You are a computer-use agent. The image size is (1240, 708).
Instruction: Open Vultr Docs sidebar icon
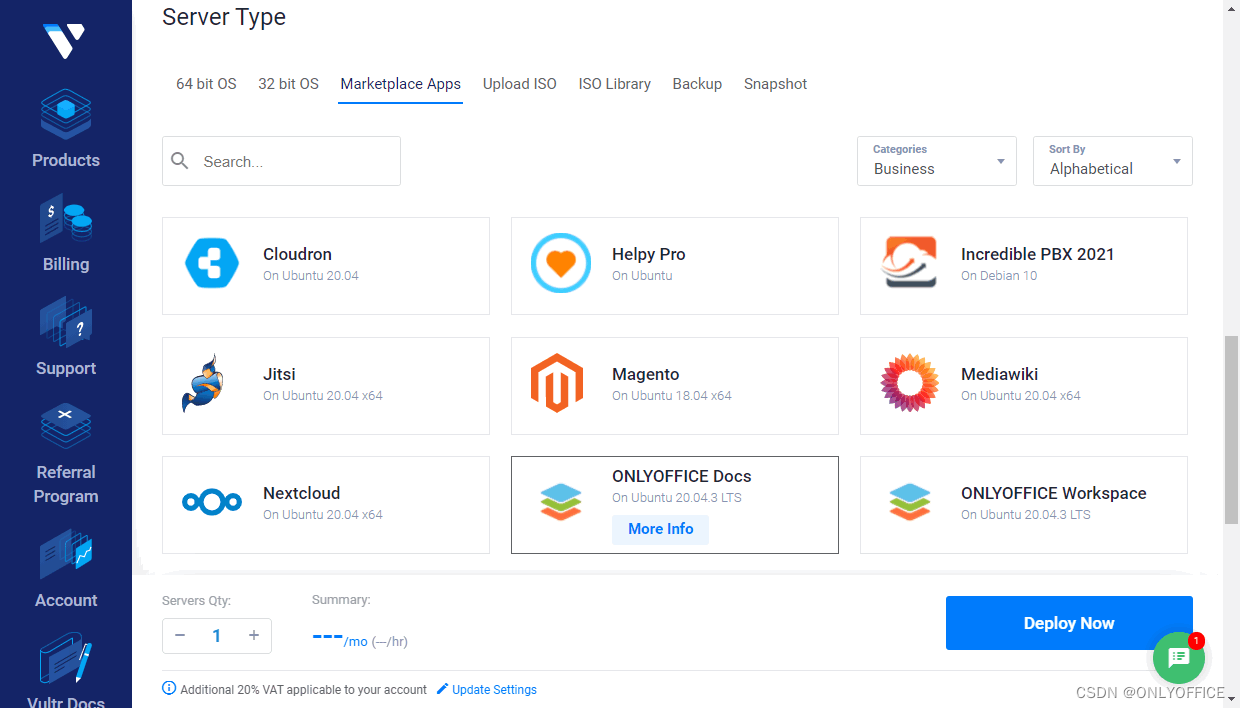66,659
